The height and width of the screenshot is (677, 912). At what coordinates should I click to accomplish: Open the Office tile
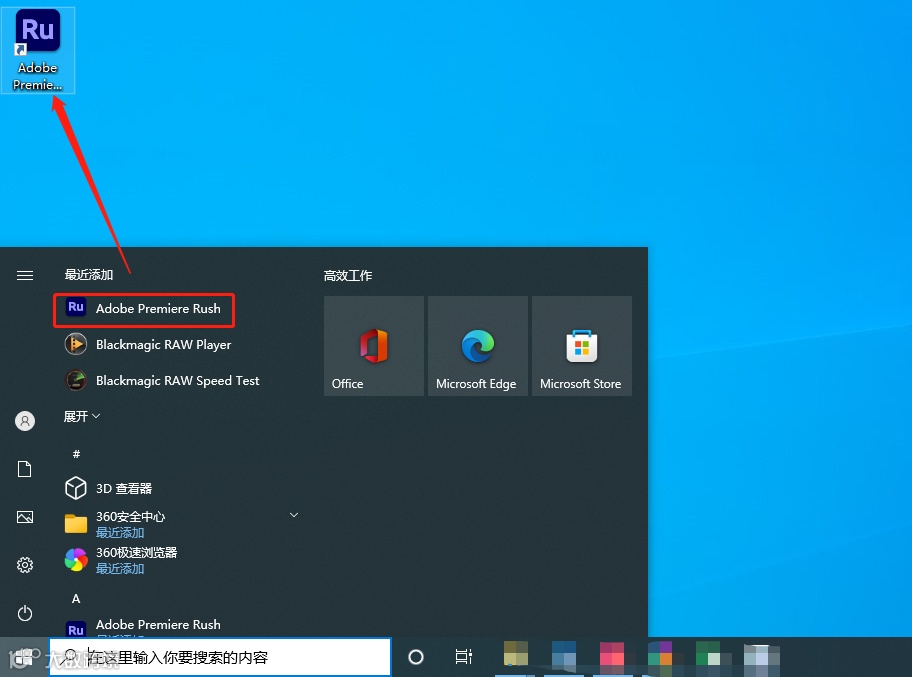pos(374,346)
